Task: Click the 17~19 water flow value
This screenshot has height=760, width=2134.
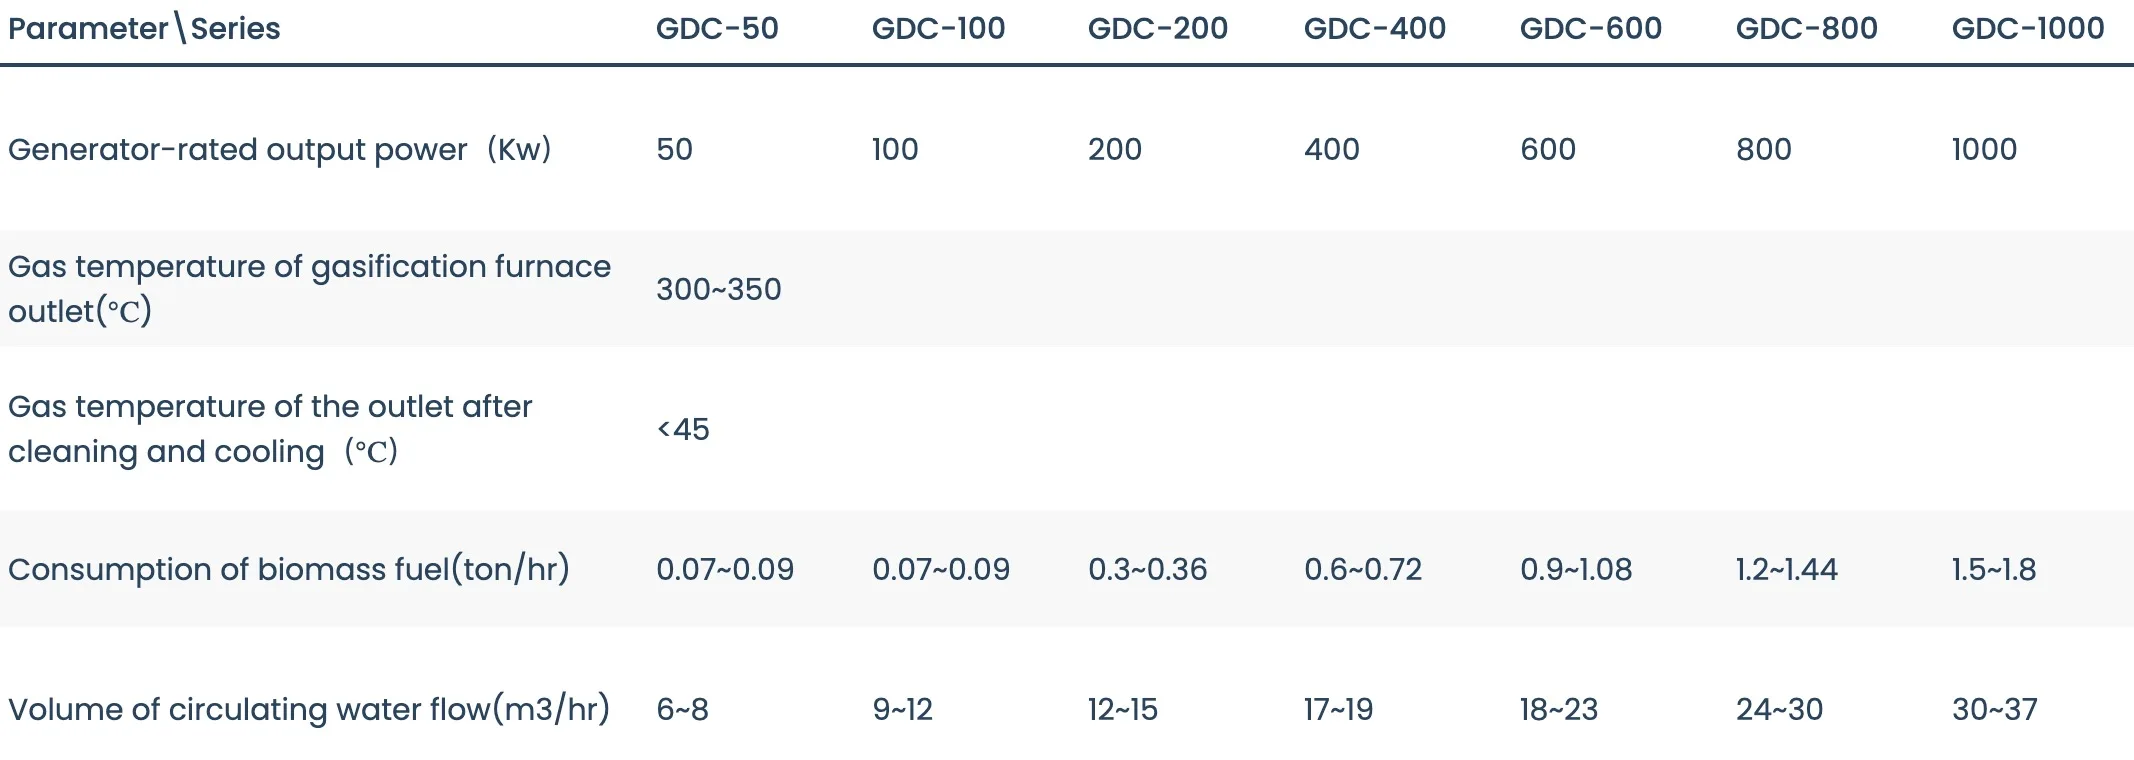Action: point(1338,710)
